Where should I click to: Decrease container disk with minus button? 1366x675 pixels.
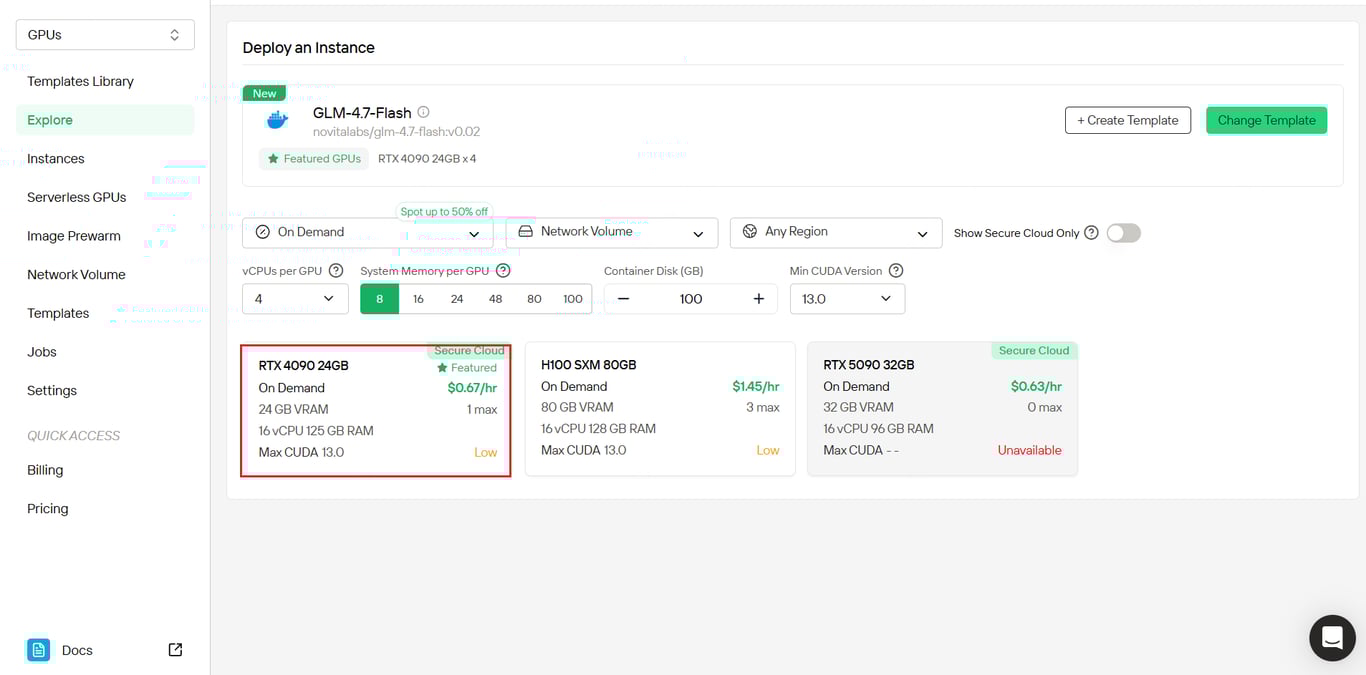click(623, 299)
